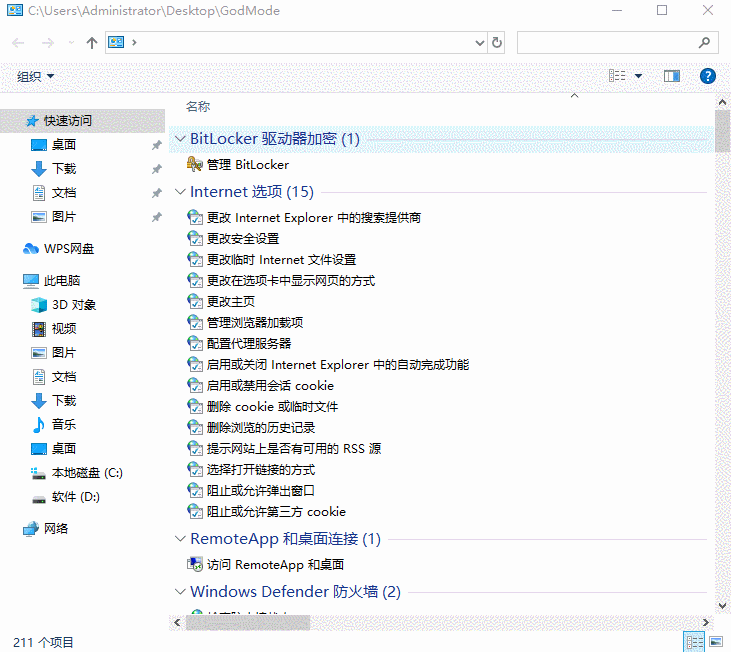The width and height of the screenshot is (731, 652).
Task: Open 更改主页 setting
Action: (x=231, y=302)
